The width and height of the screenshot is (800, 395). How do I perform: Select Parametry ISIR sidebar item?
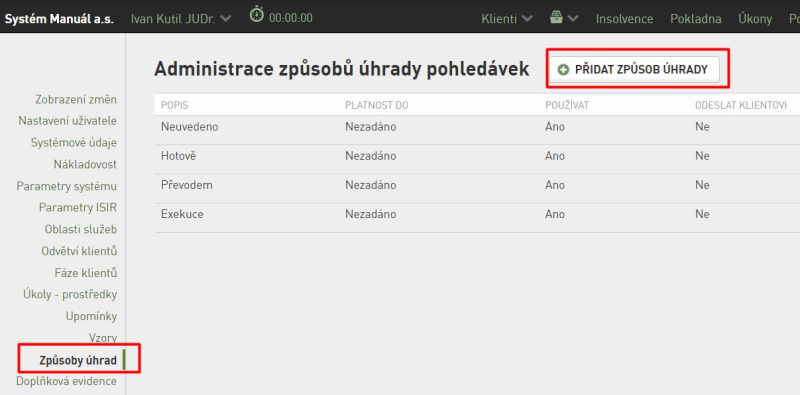(x=78, y=208)
